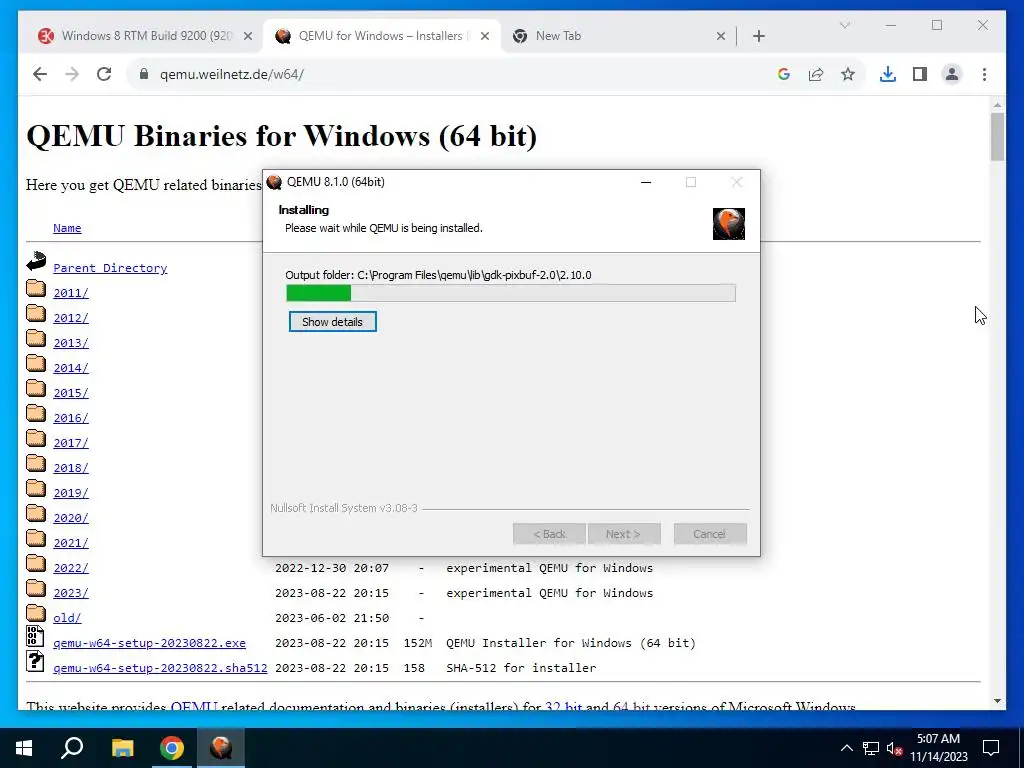
Task: Click the unknown-file icon beside sha512
Action: [x=35, y=662]
